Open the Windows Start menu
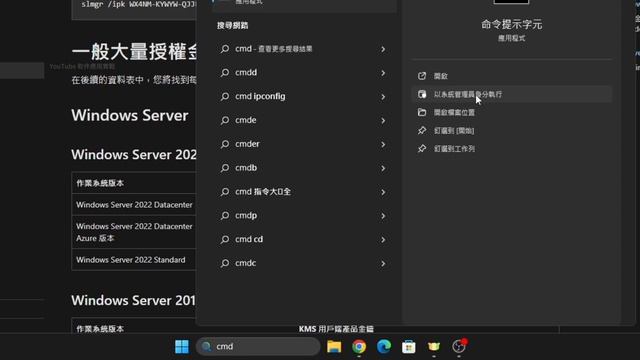The height and width of the screenshot is (360, 640). pyautogui.click(x=182, y=347)
